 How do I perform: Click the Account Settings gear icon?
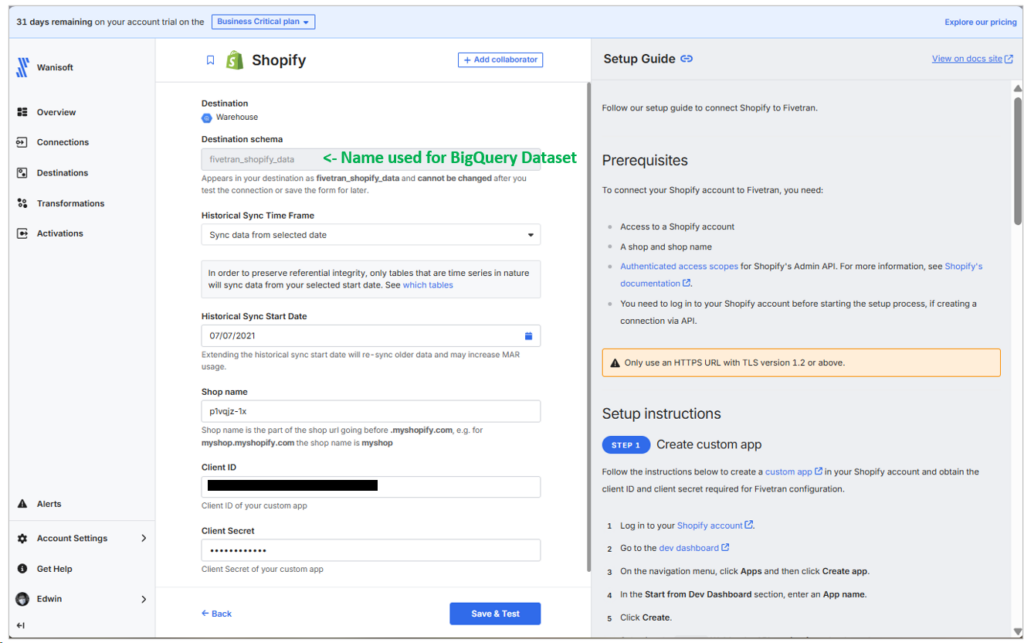tap(22, 539)
